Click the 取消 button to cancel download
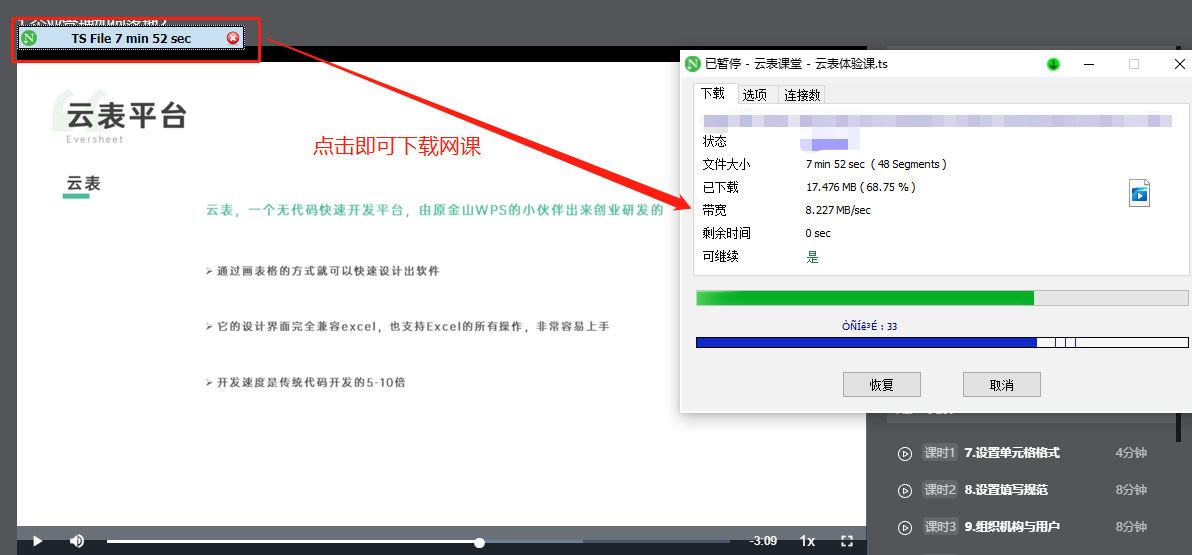Viewport: 1192px width, 555px height. coord(1002,385)
